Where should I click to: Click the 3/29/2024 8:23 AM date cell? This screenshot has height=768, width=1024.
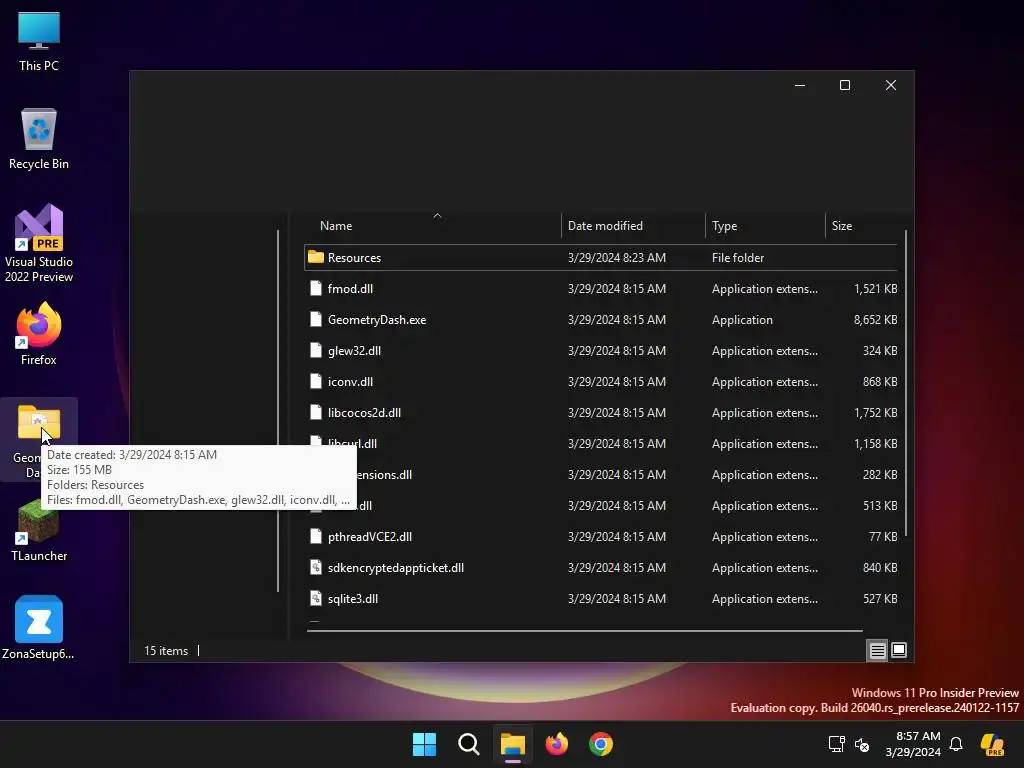[616, 258]
